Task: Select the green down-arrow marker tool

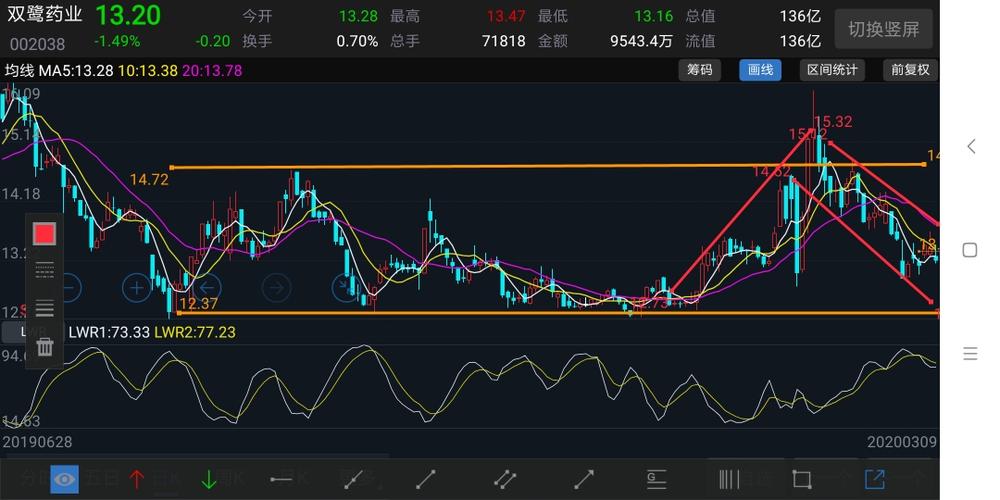Action: 209,479
